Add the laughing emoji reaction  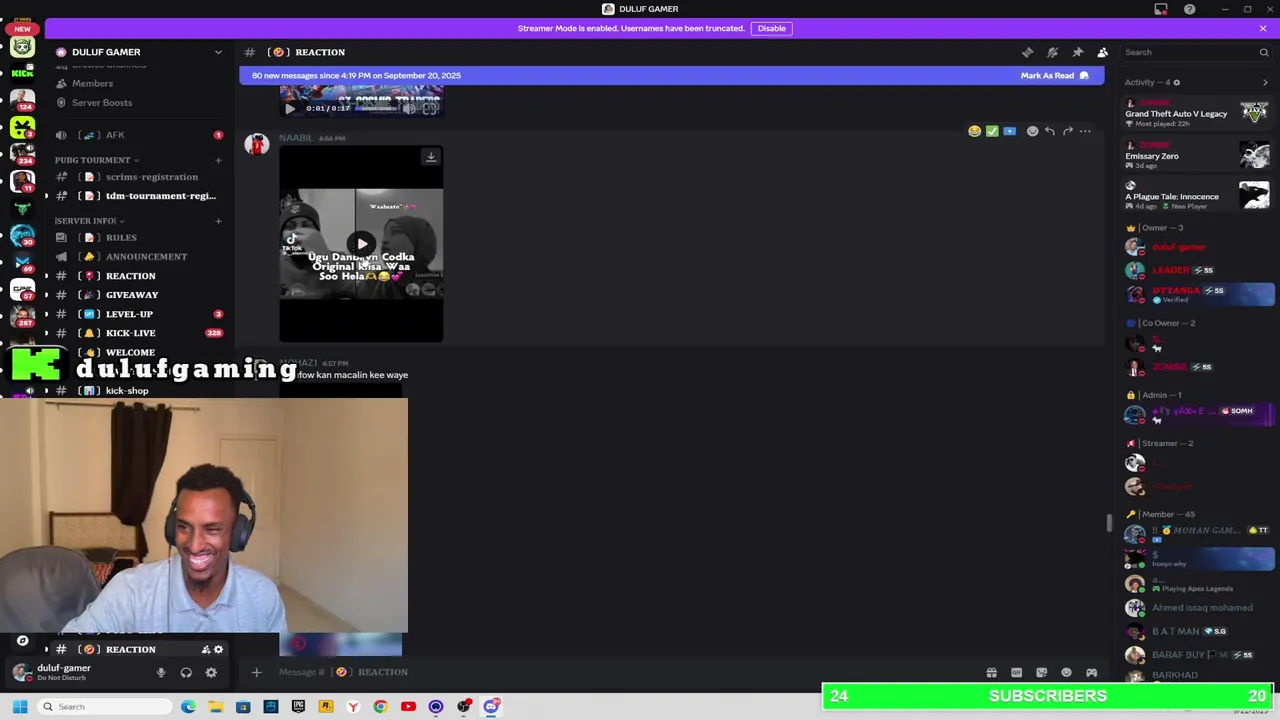(x=974, y=131)
